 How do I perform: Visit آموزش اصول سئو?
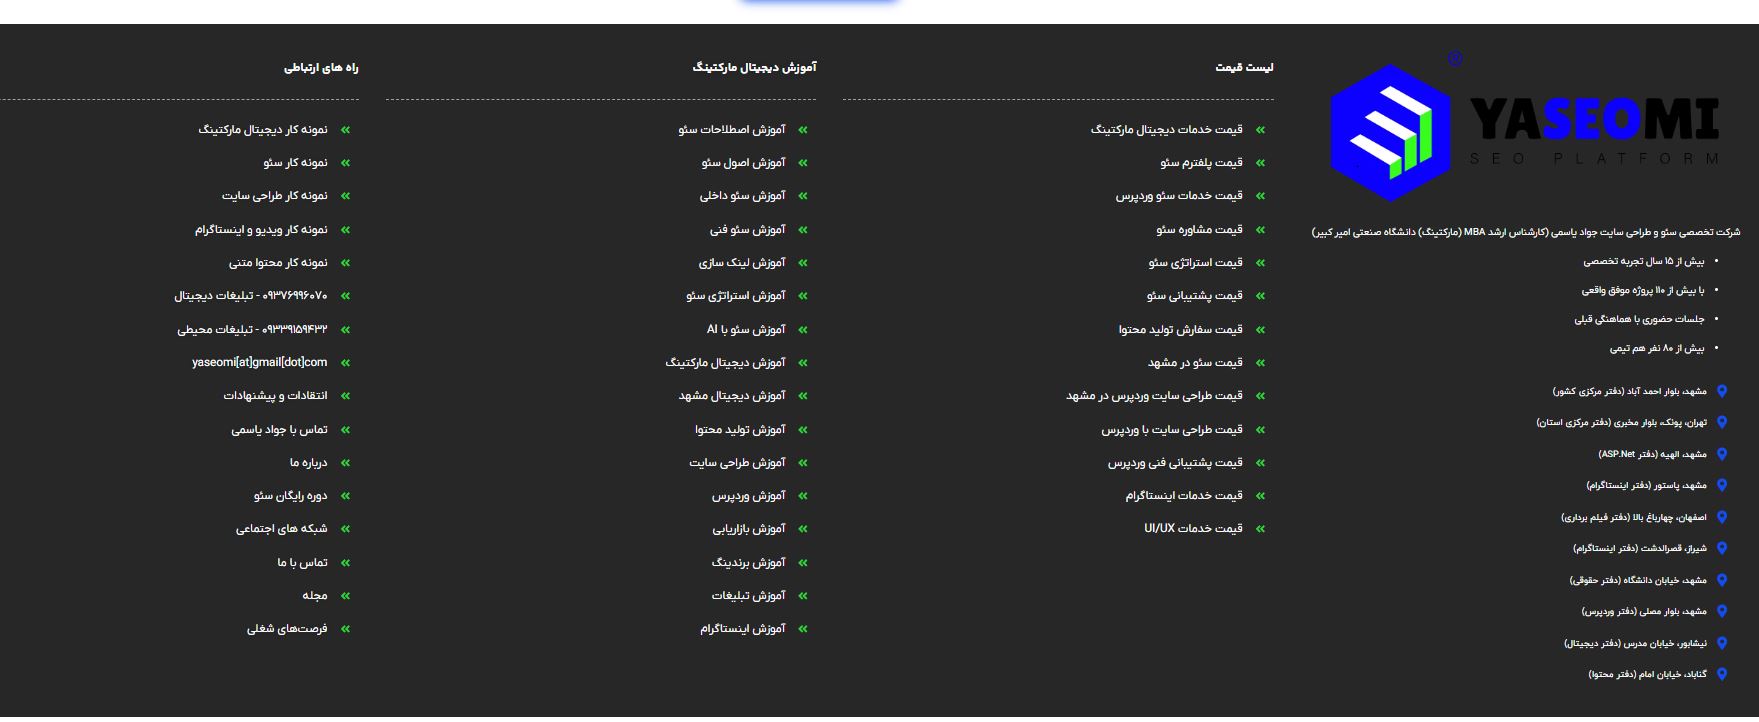(743, 163)
